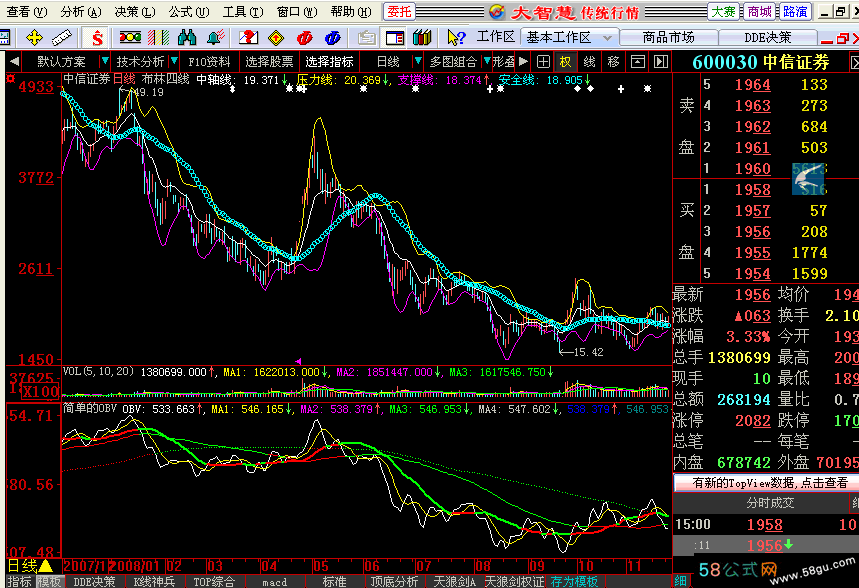The width and height of the screenshot is (859, 588).
Task: Select the 模板 bottom tab
Action: point(49,581)
